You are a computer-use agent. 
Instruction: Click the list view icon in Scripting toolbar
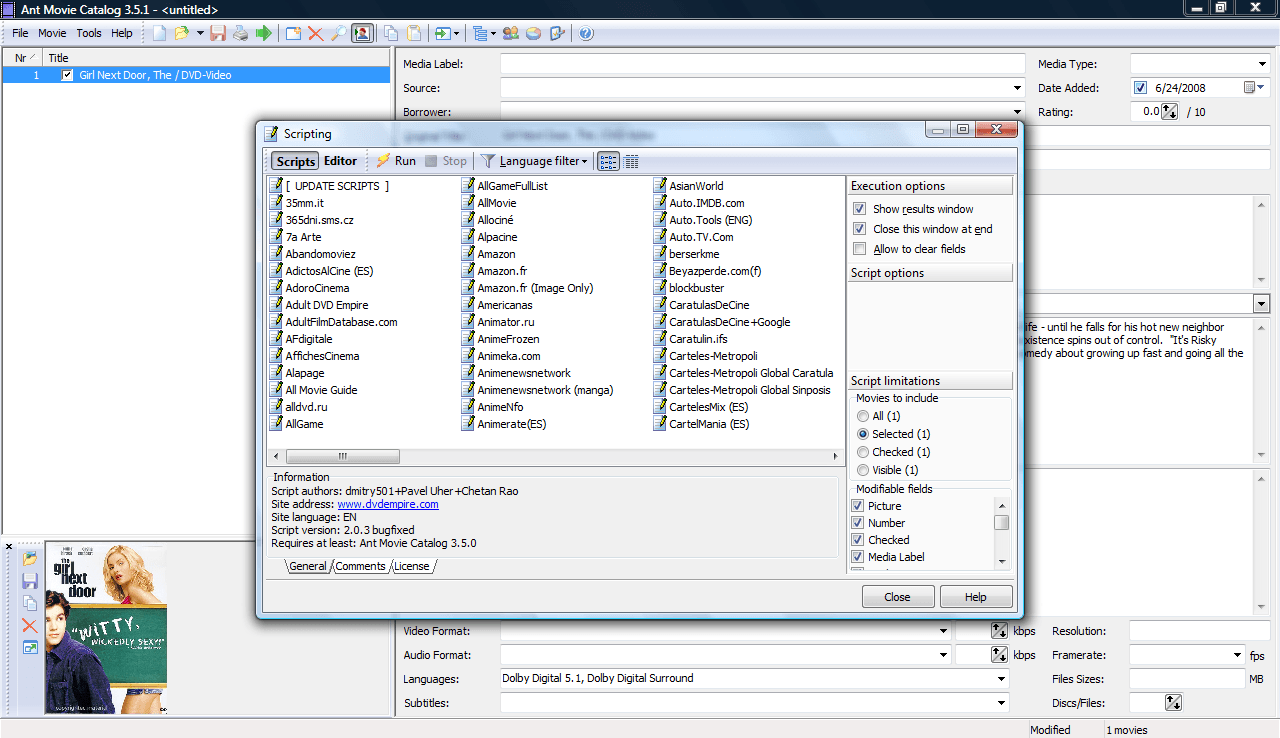(608, 161)
